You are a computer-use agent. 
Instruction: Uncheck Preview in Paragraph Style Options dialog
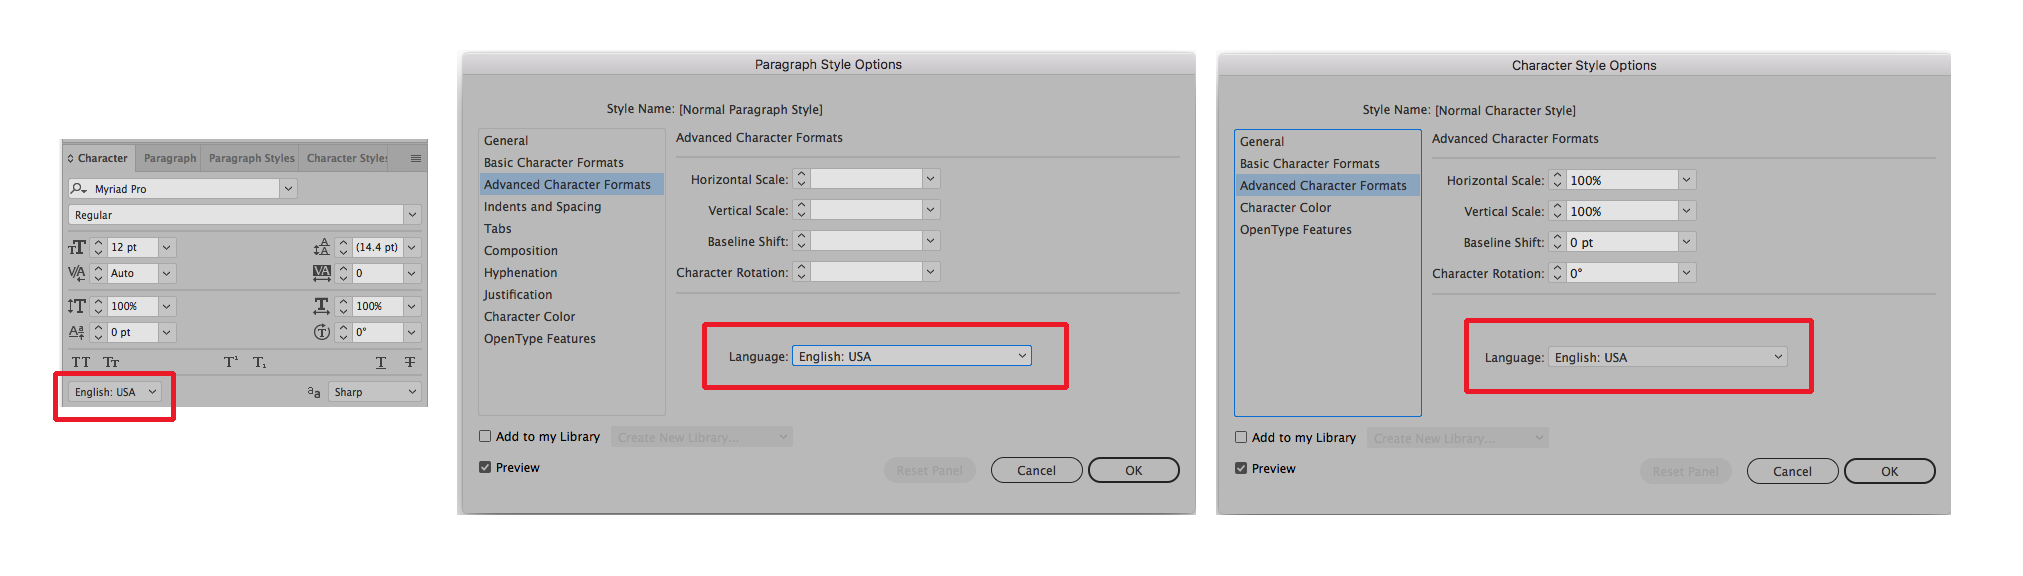[x=485, y=467]
